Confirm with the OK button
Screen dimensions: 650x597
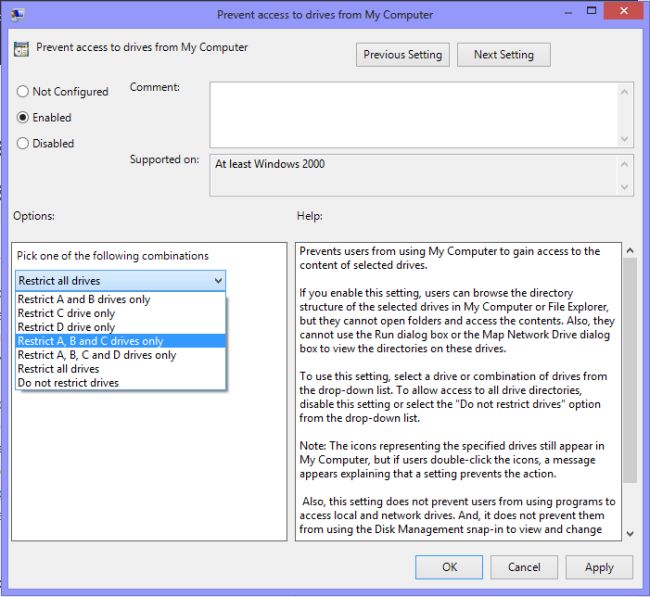(x=449, y=567)
